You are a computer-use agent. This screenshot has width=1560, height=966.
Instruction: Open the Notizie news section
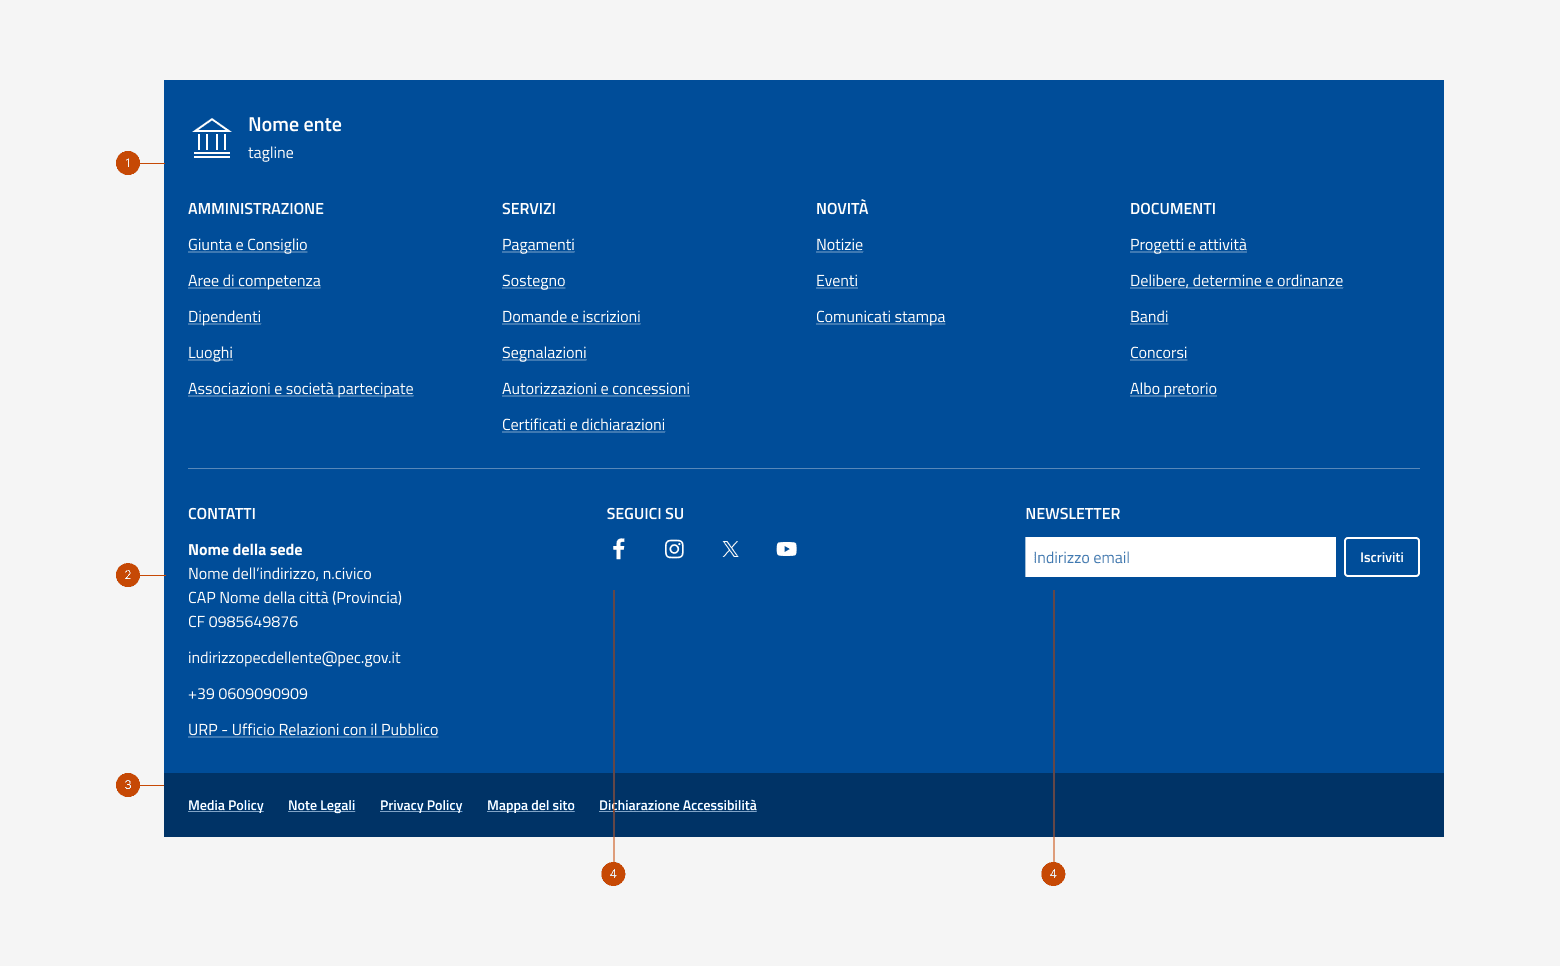(839, 244)
